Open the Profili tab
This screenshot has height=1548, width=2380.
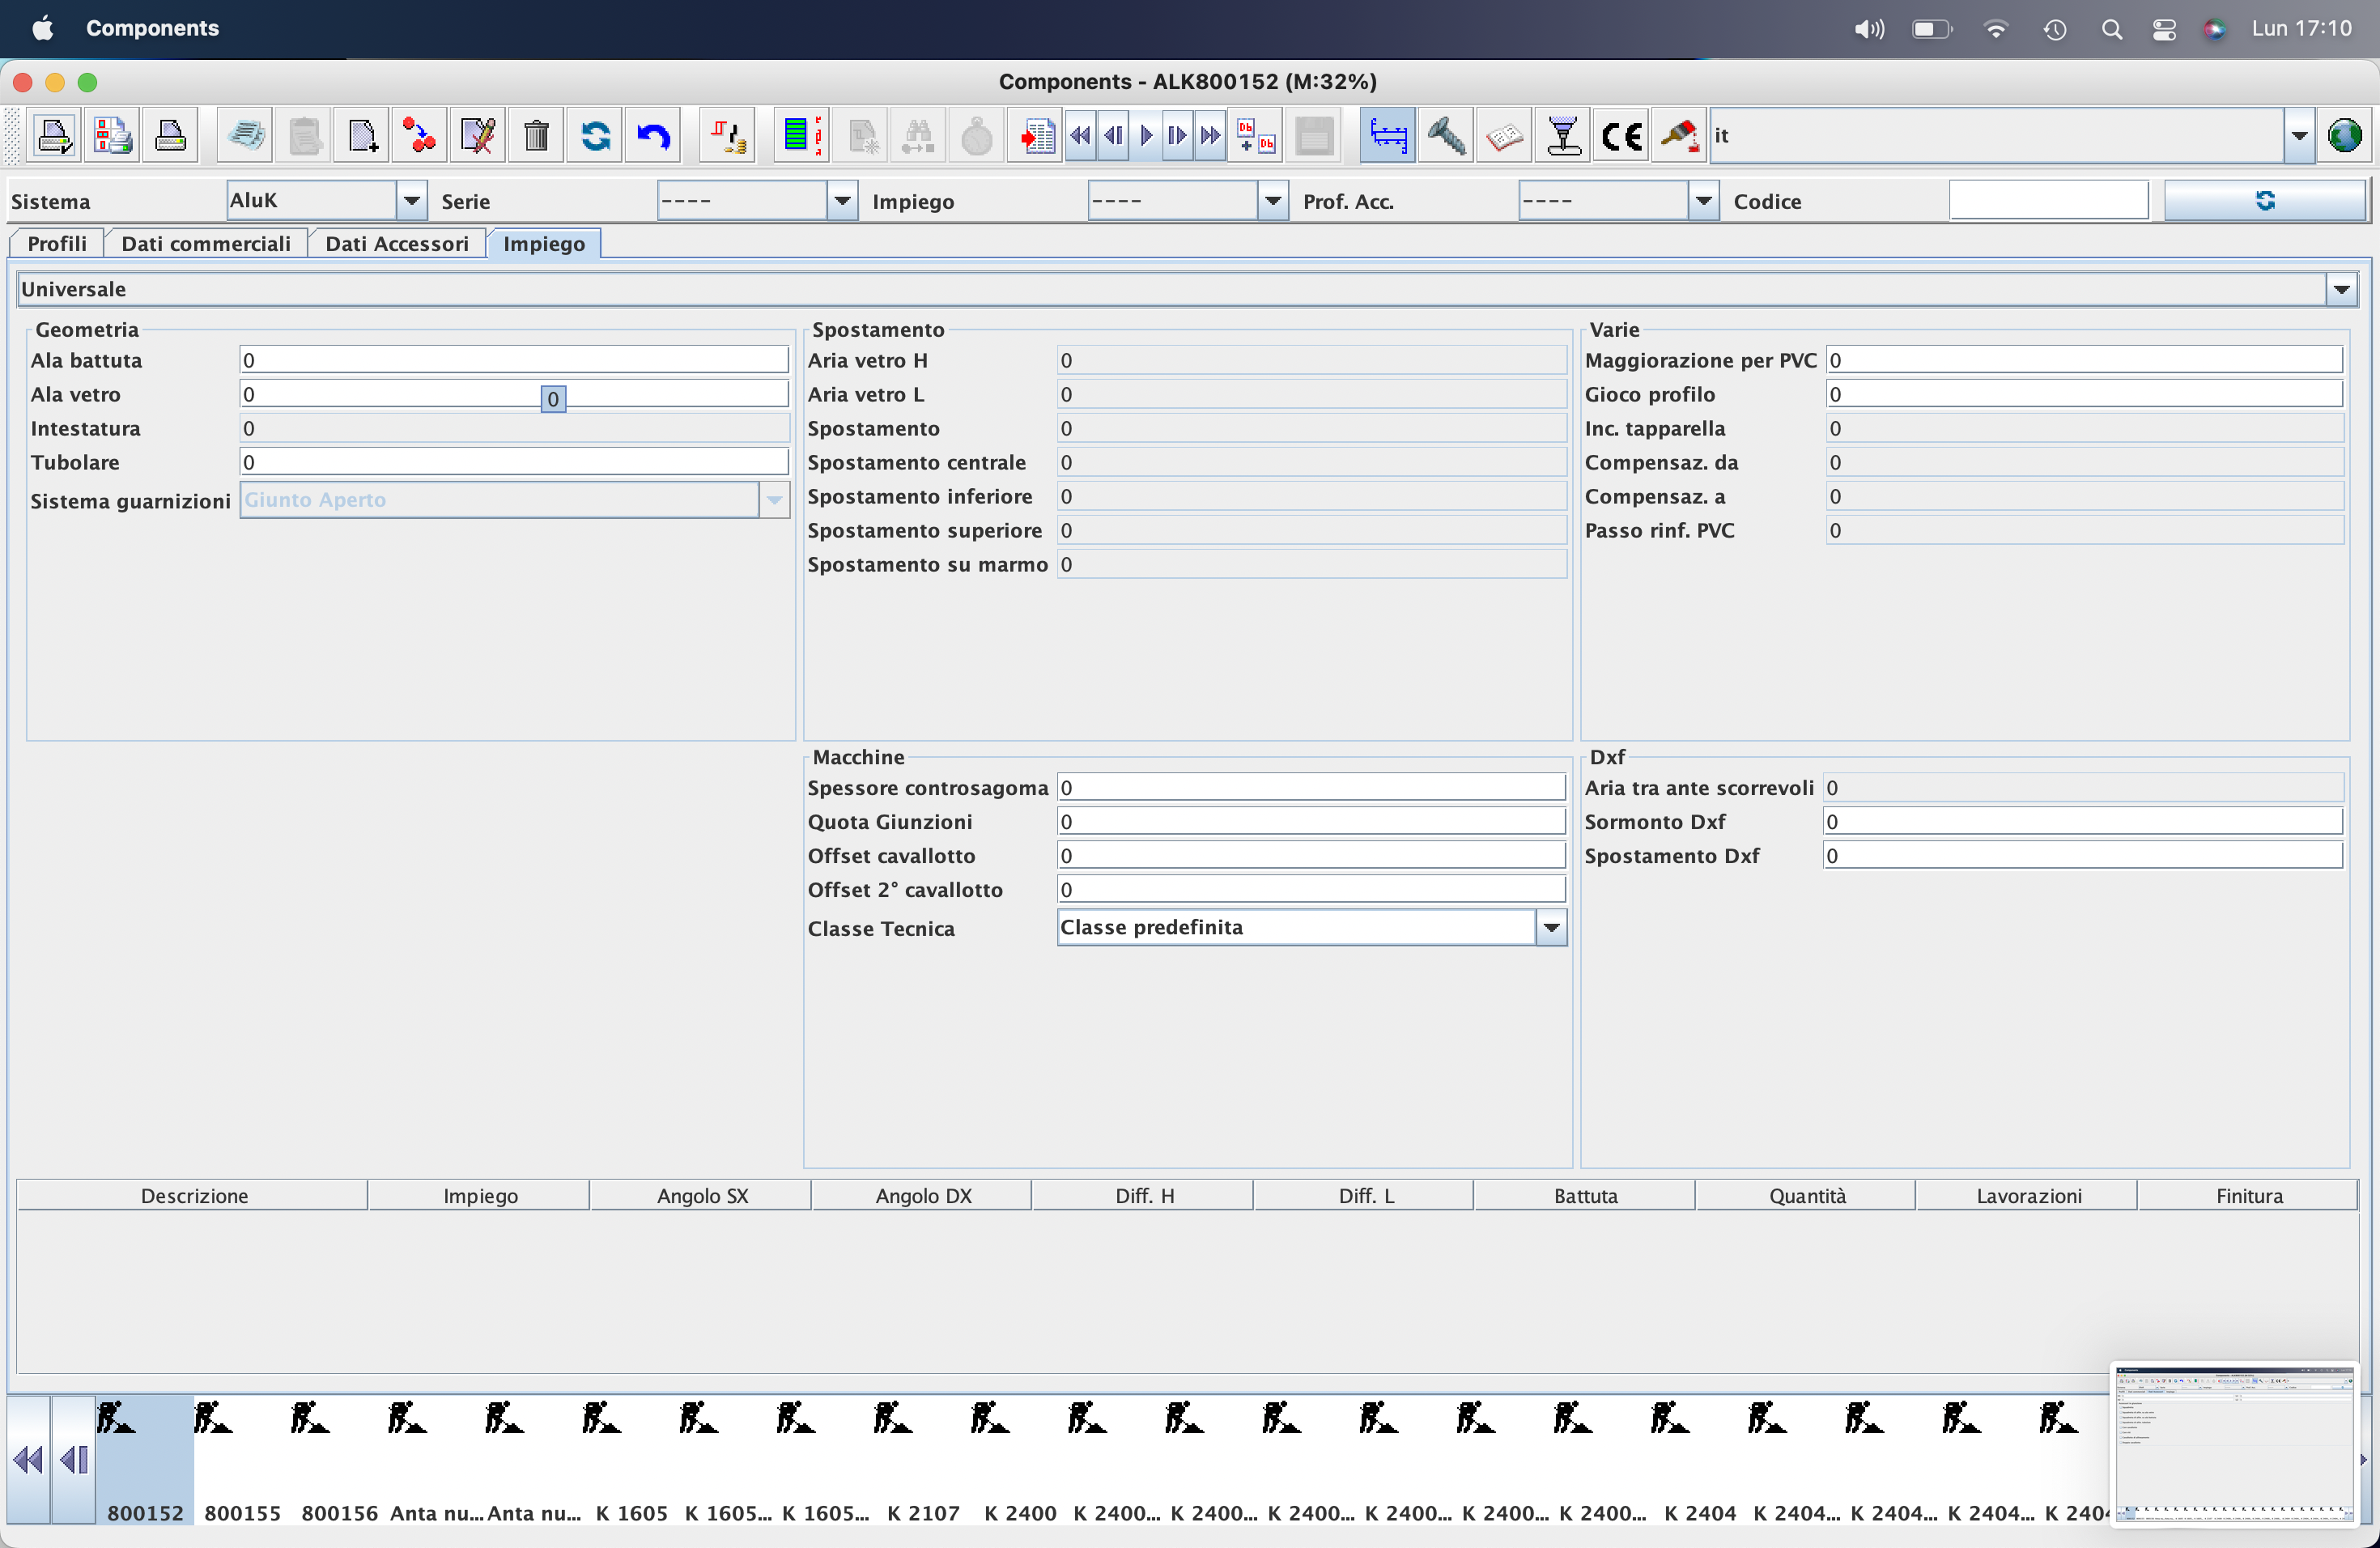pos(57,244)
